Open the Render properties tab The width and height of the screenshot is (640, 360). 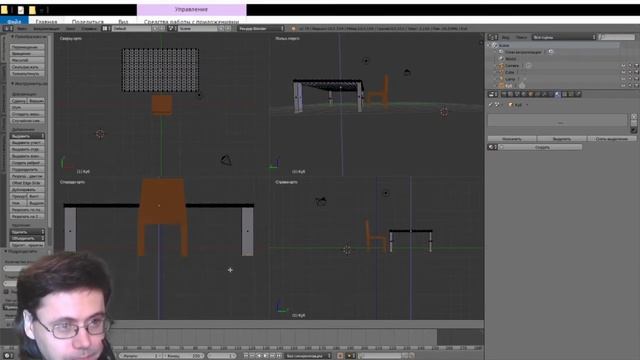click(504, 94)
